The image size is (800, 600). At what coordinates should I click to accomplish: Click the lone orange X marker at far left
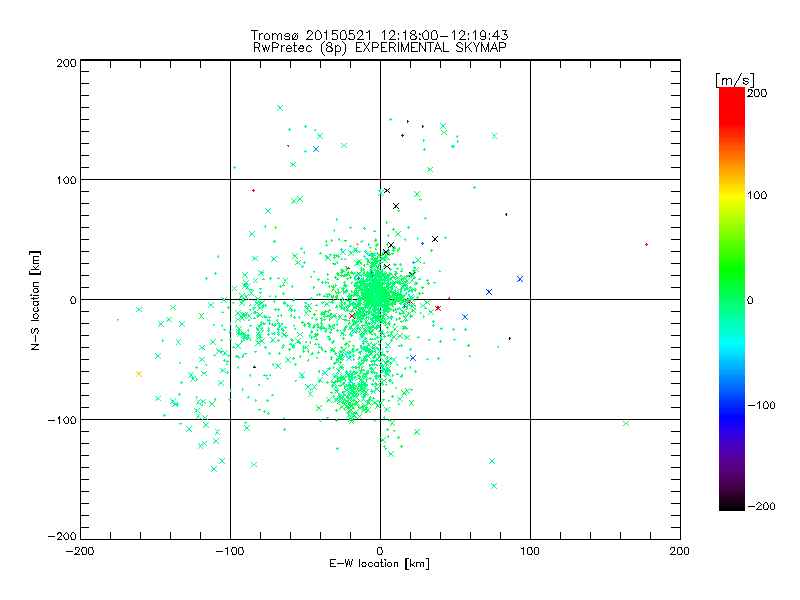[139, 374]
